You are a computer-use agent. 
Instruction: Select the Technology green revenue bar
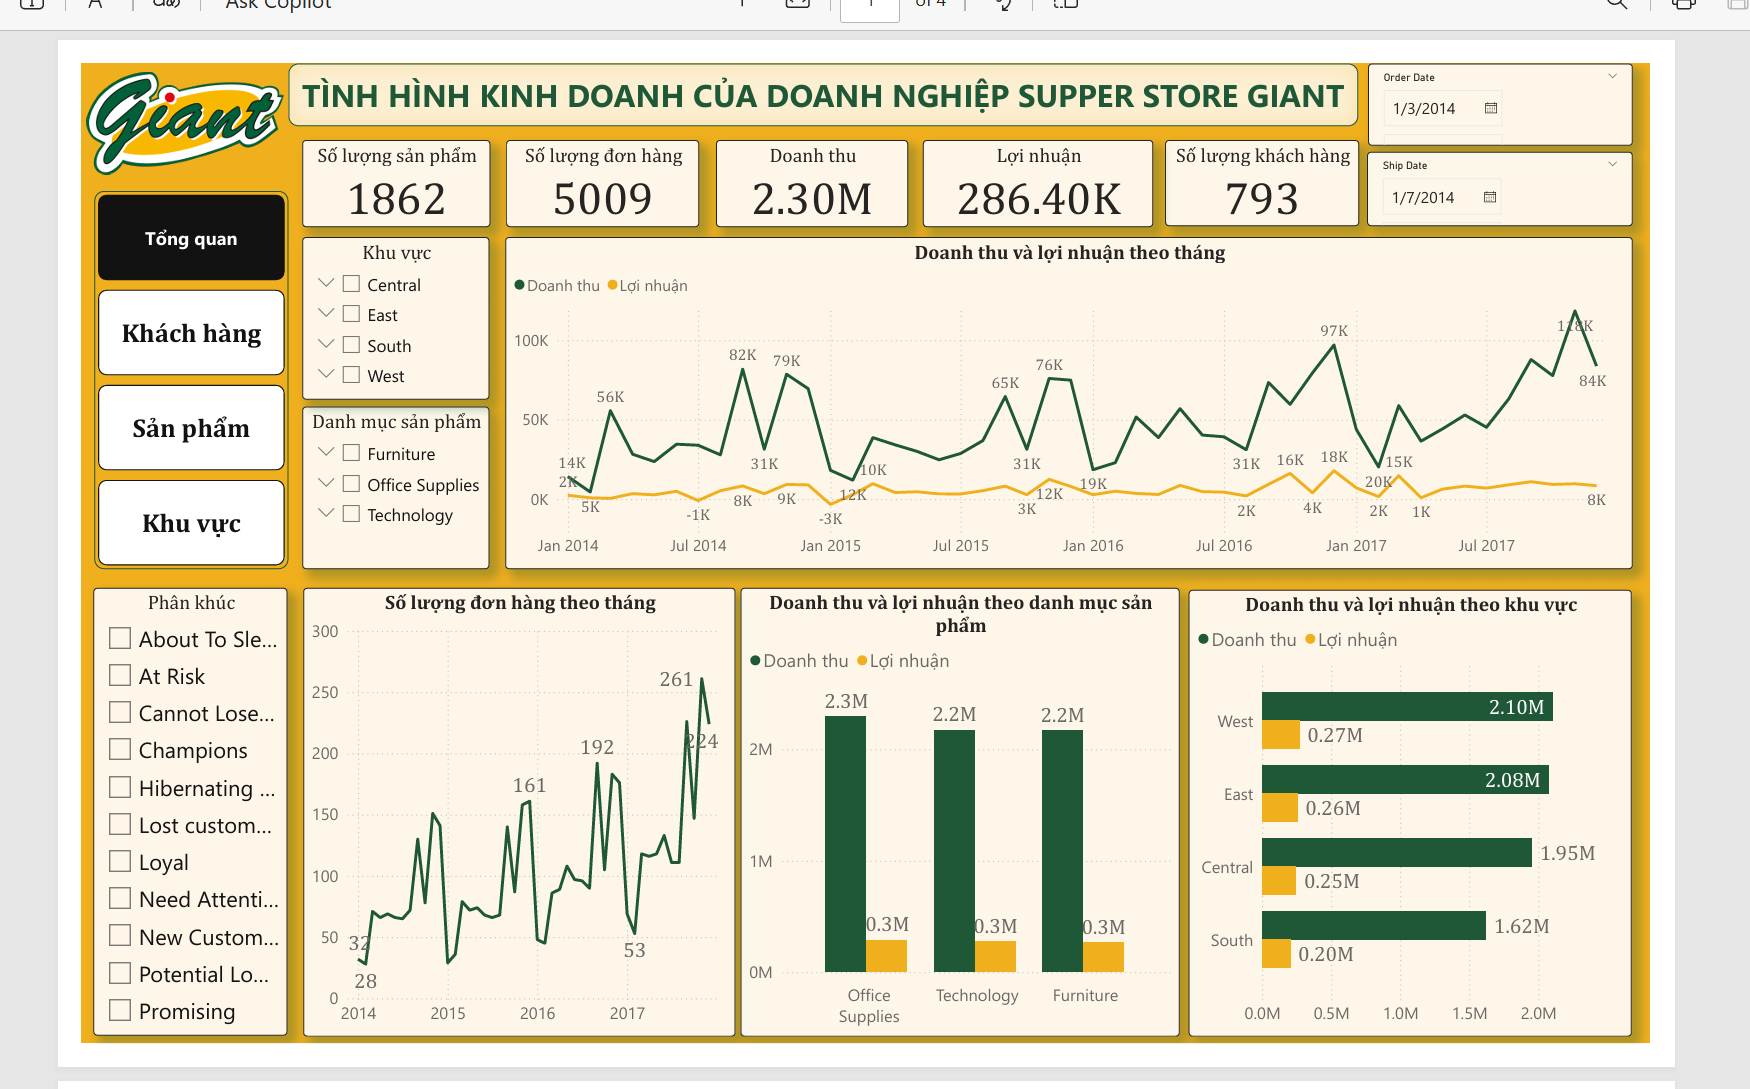[x=954, y=850]
